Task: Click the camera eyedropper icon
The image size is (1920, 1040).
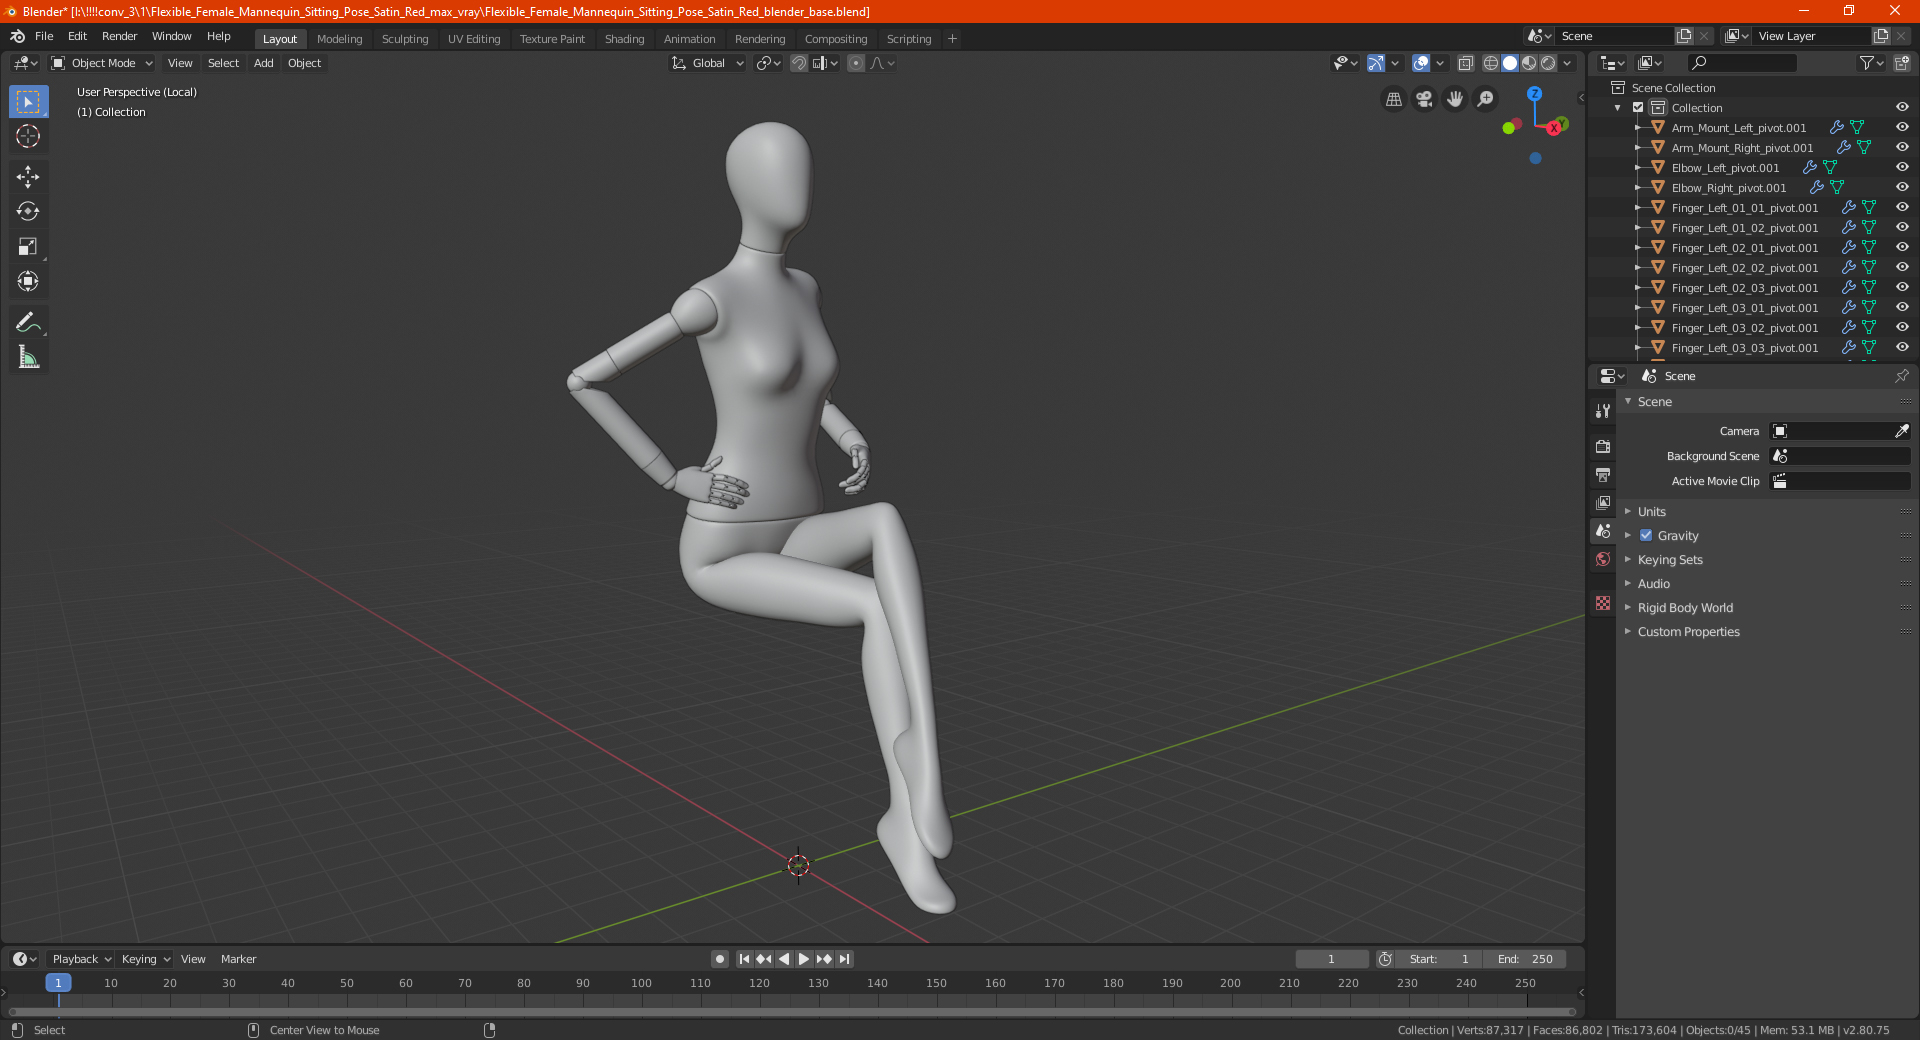Action: point(1901,431)
